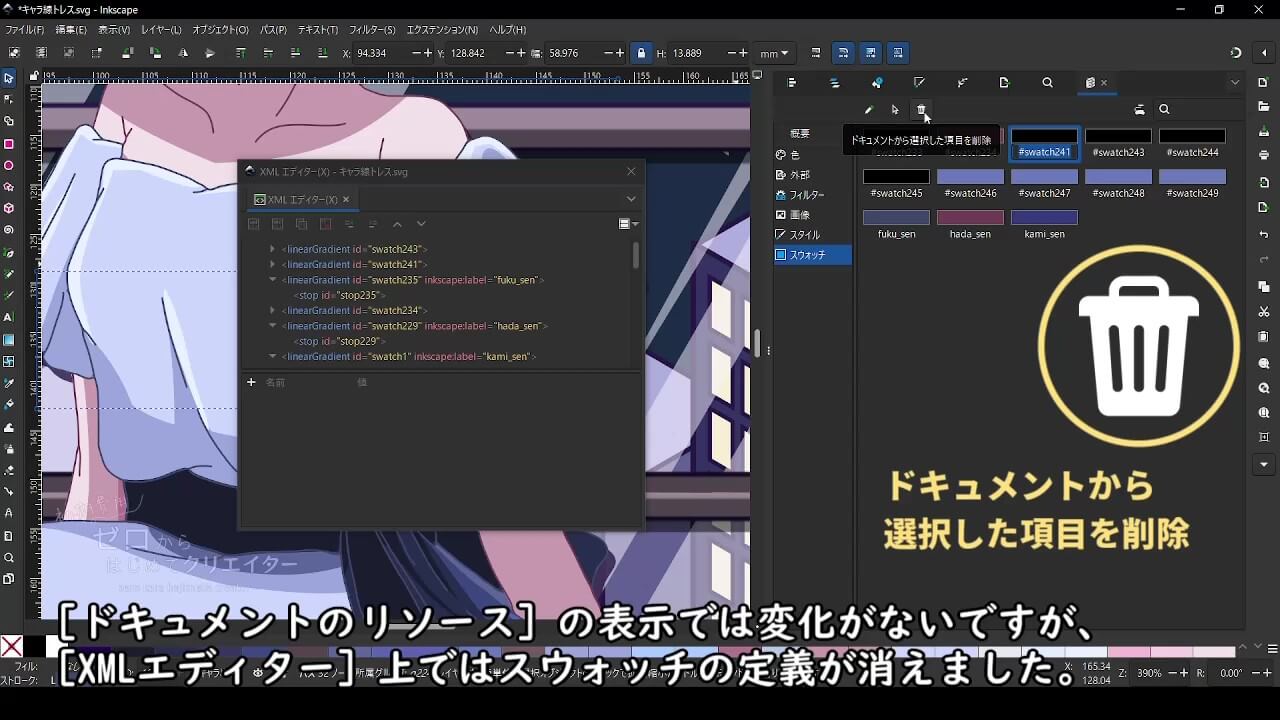Screen dimensions: 1280x720
Task: Select スウォッチ category in resources list
Action: click(812, 255)
